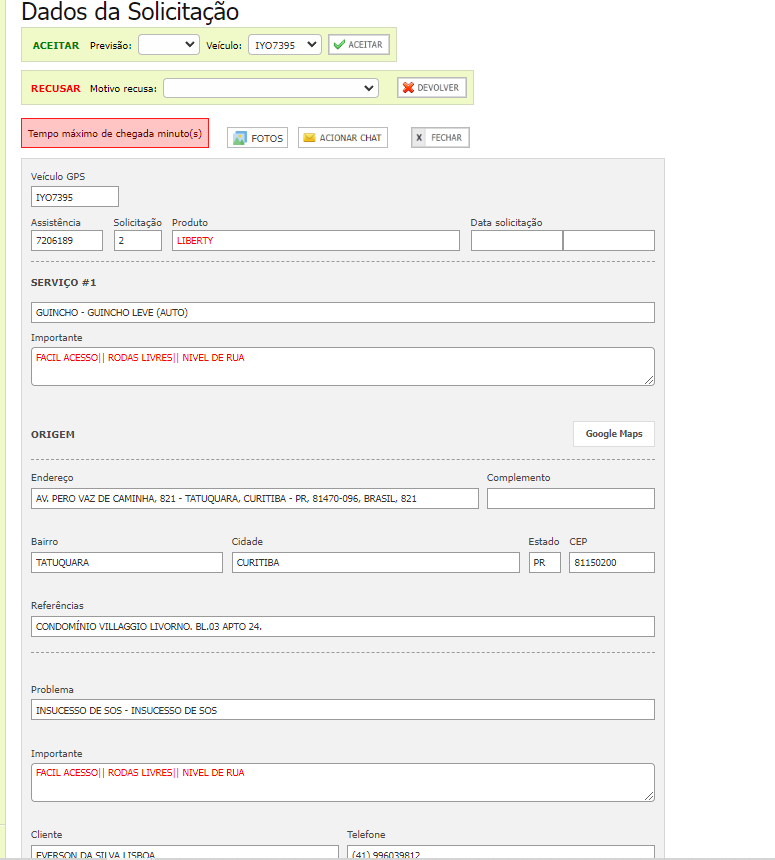Start chat with ACIONAR CHAT envelope
This screenshot has height=860, width=775.
tap(342, 138)
